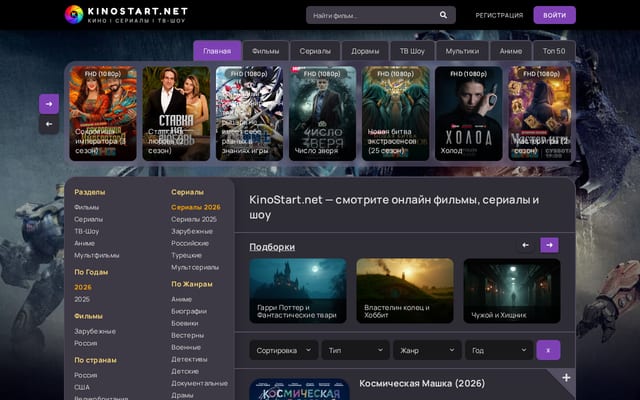Reset filters with the purple x button

(548, 350)
